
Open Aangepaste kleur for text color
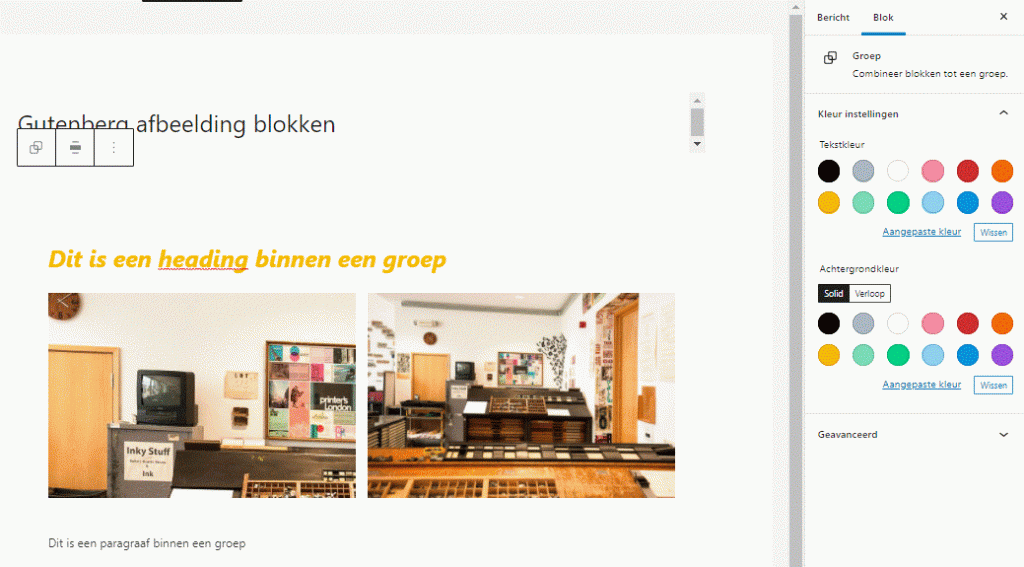tap(921, 232)
